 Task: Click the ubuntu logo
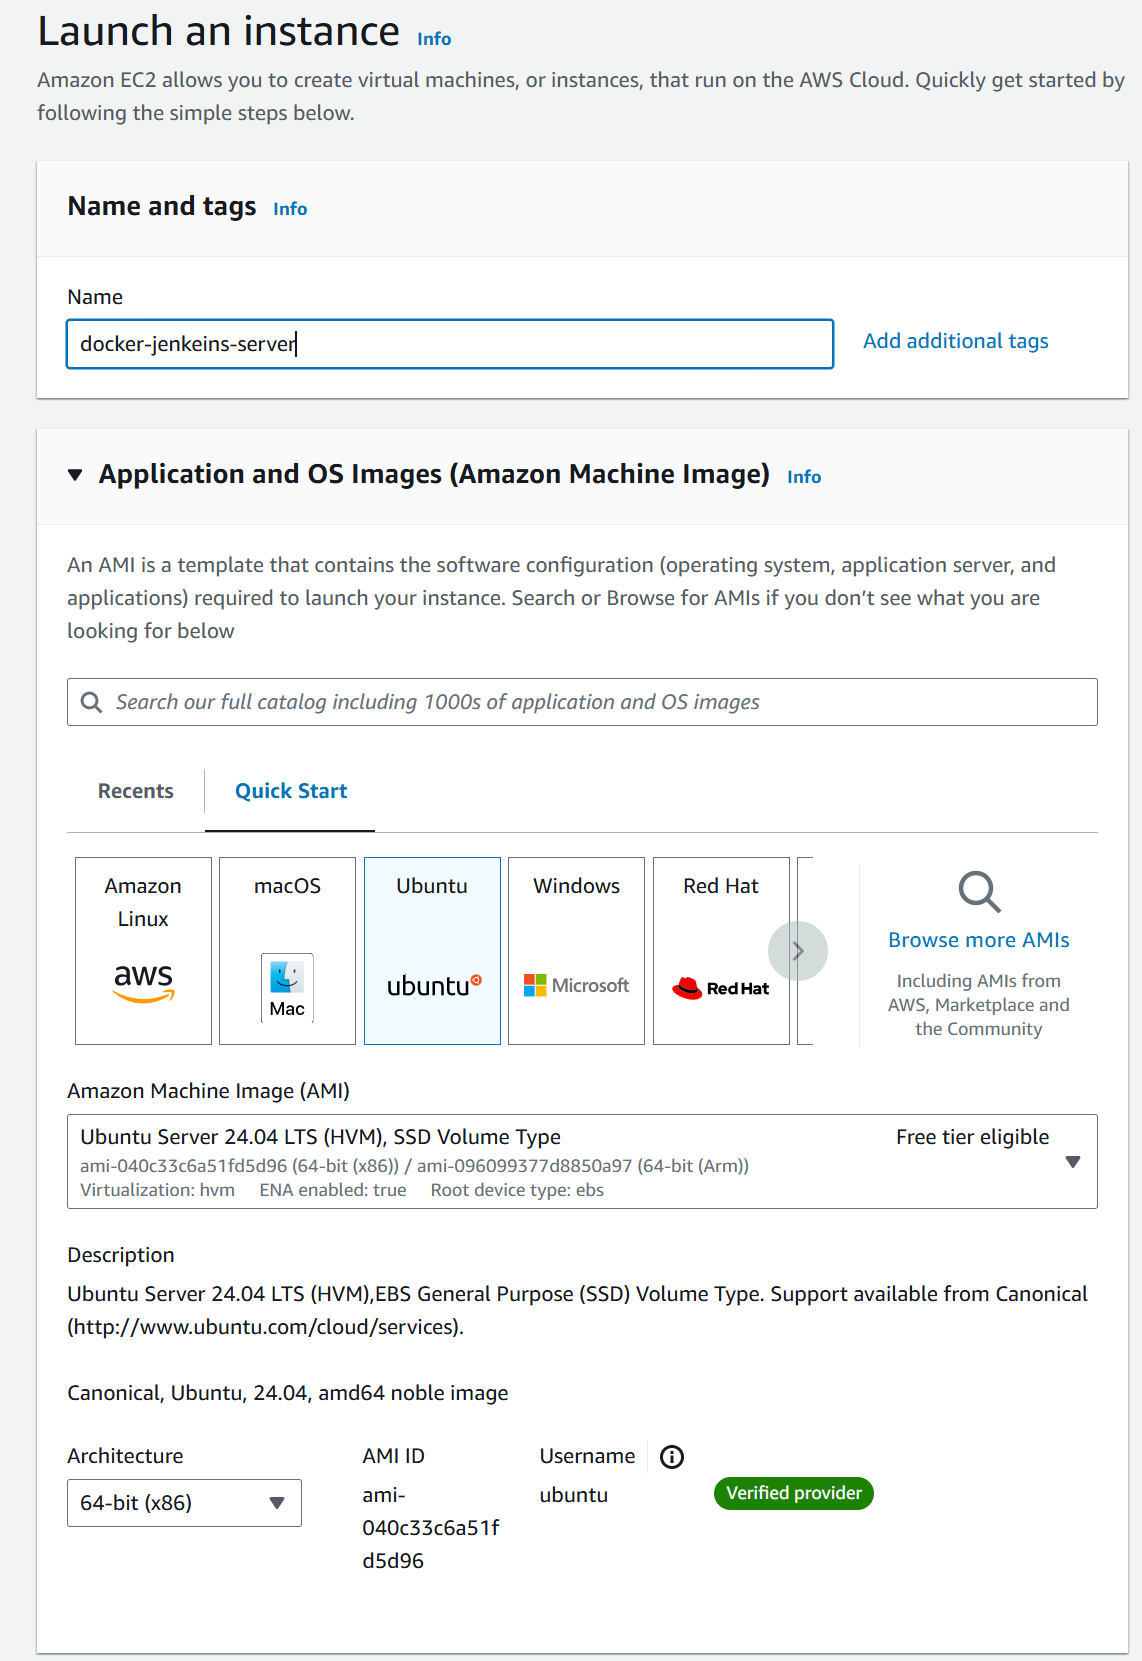click(x=434, y=986)
